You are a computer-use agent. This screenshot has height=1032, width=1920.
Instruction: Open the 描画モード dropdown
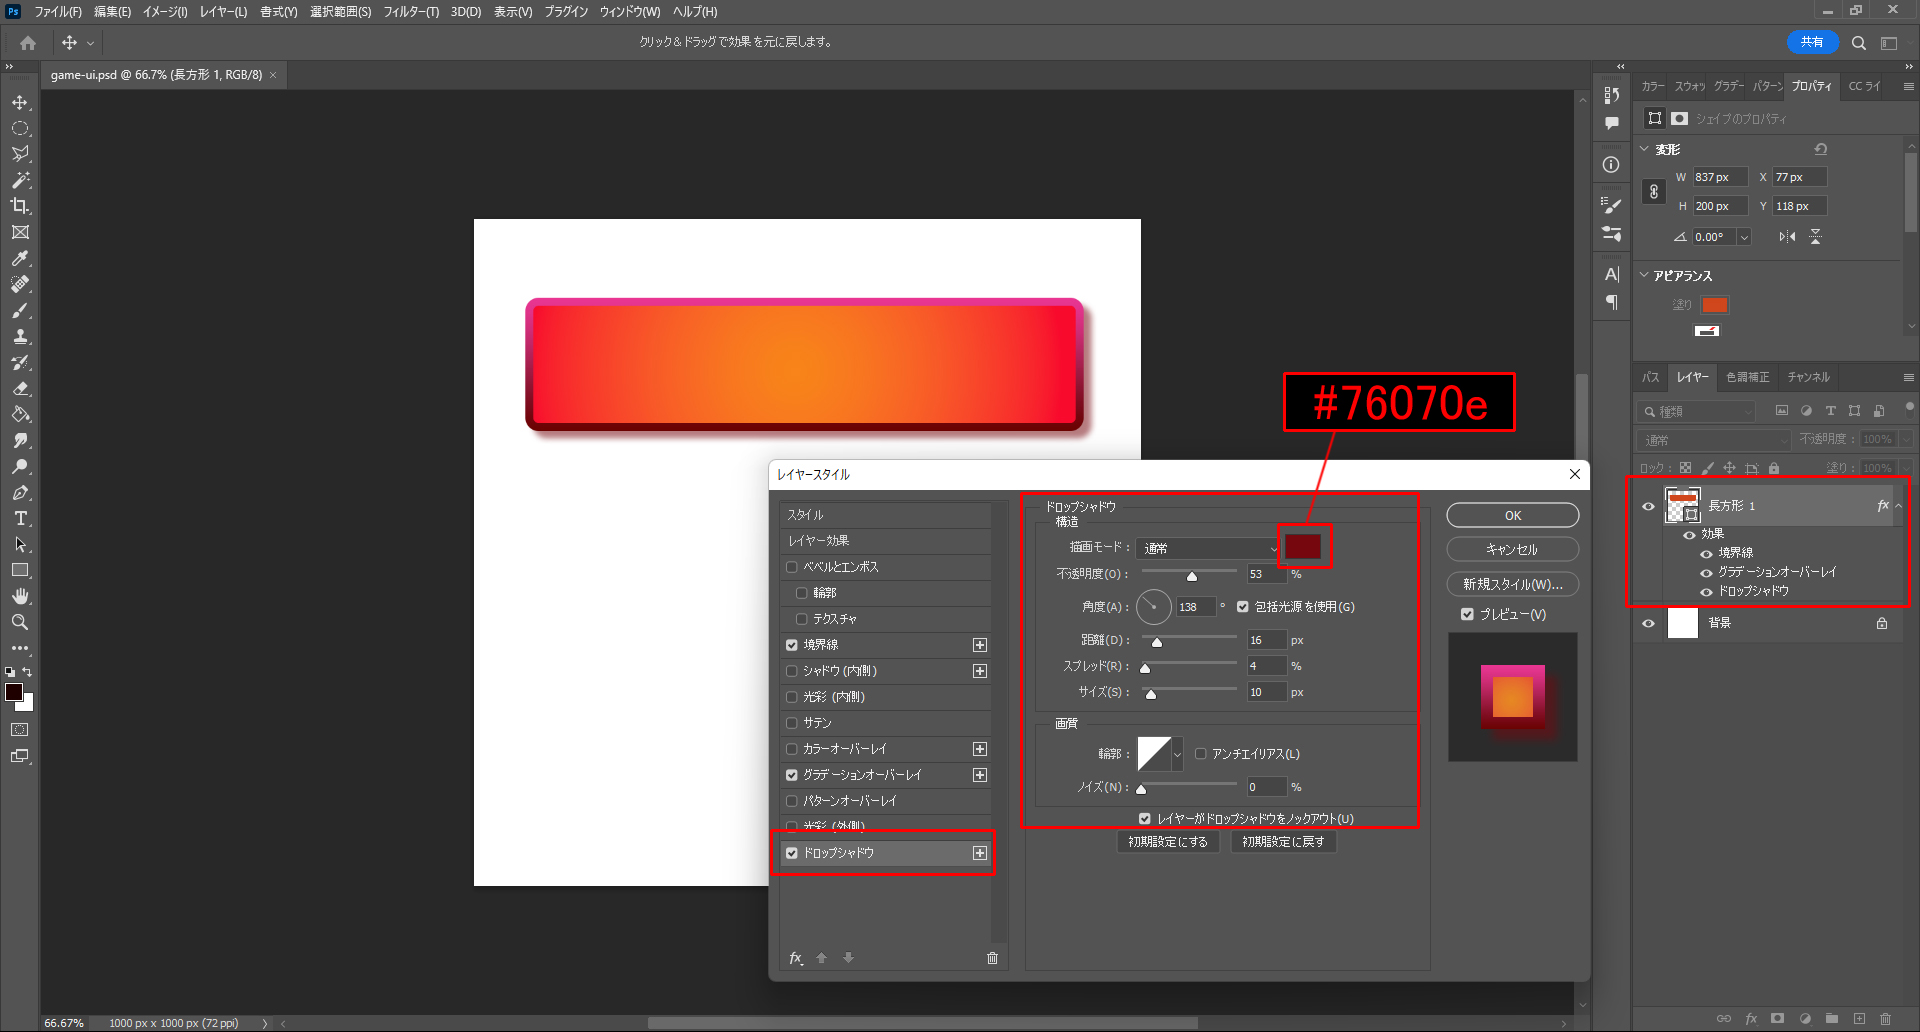tap(1208, 548)
